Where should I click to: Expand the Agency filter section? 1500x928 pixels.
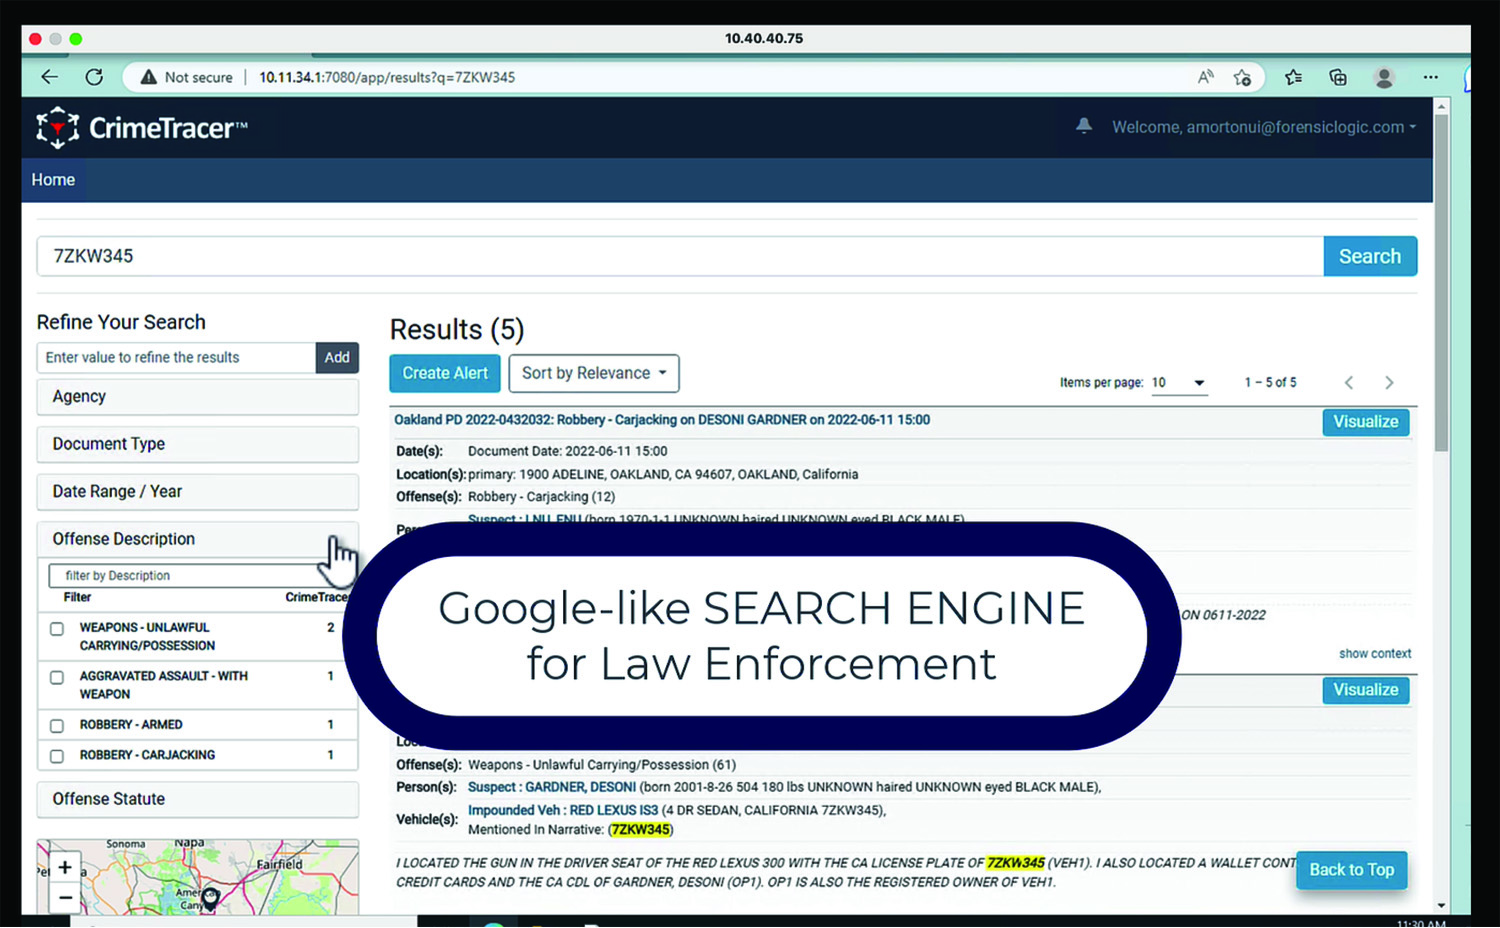pyautogui.click(x=197, y=397)
